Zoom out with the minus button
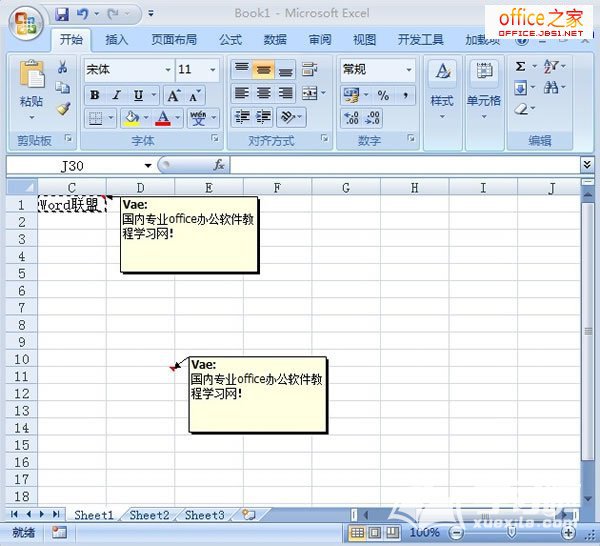 (x=456, y=532)
